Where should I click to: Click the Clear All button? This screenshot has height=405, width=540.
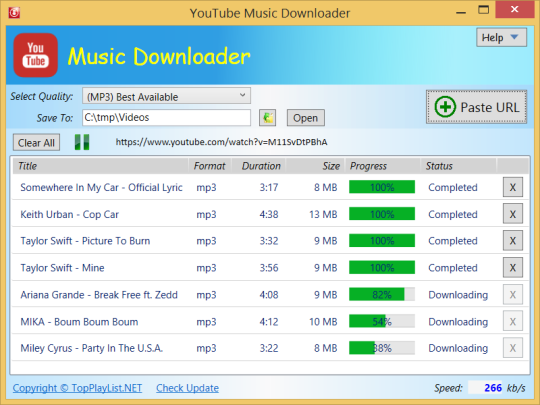point(36,143)
